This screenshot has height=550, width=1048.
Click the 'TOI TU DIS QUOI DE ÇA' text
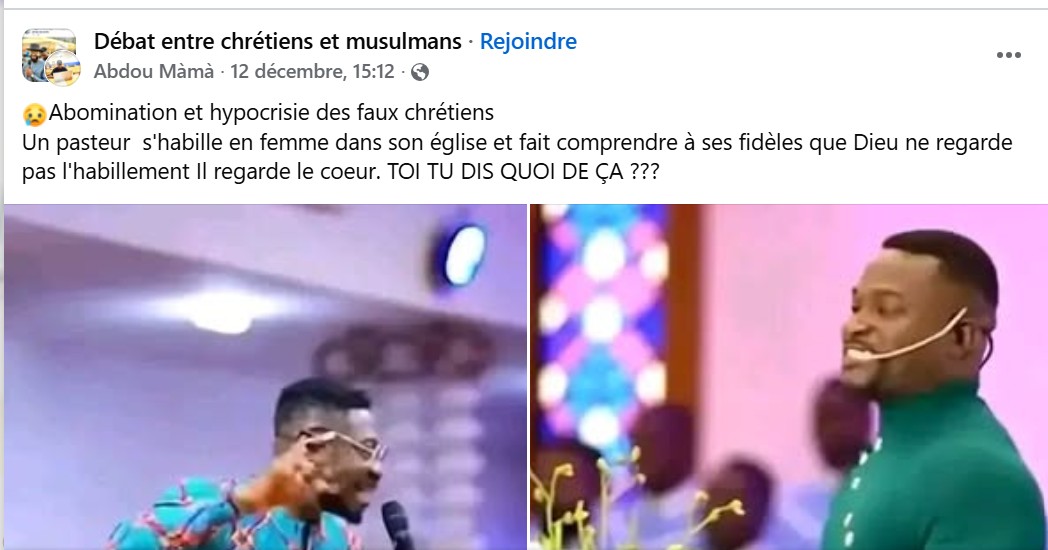point(523,172)
